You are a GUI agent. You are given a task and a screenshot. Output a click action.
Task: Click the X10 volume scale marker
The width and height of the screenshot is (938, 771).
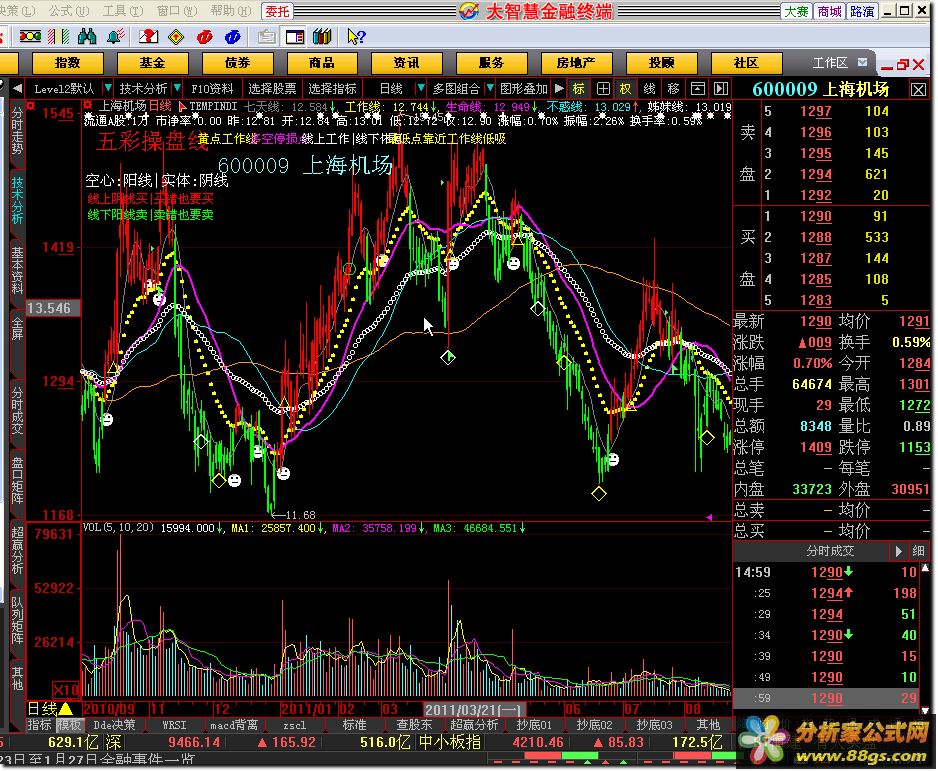point(65,690)
